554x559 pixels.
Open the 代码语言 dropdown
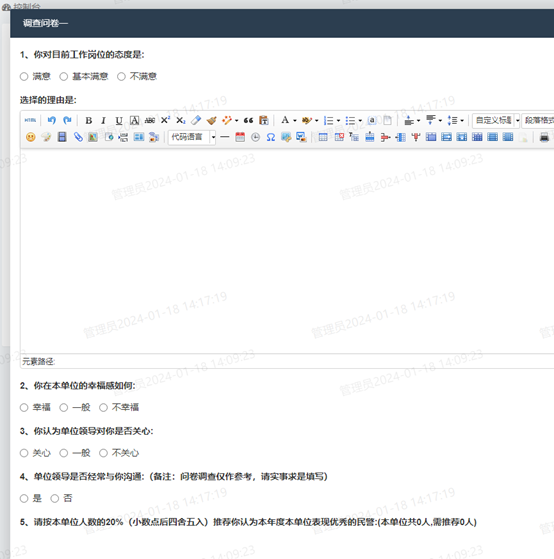tap(192, 137)
